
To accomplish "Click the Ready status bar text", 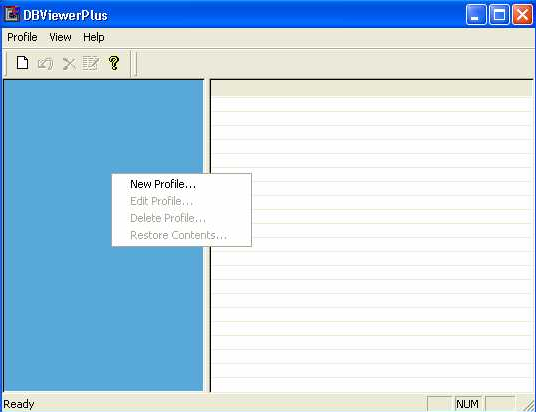I will click(19, 404).
